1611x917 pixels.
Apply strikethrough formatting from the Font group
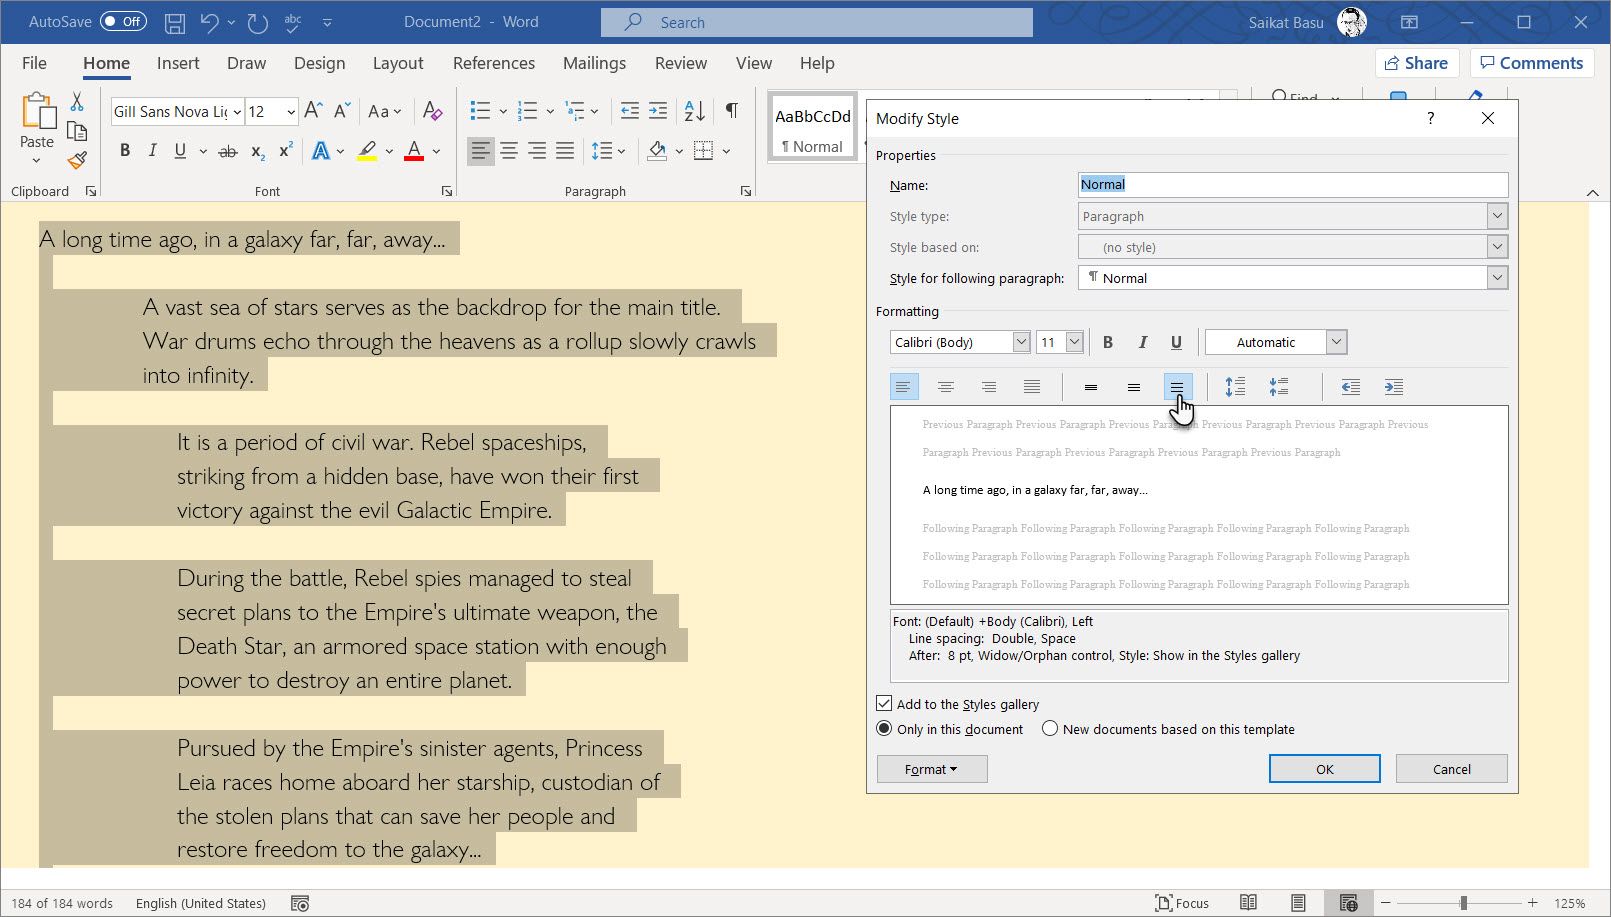(x=228, y=150)
